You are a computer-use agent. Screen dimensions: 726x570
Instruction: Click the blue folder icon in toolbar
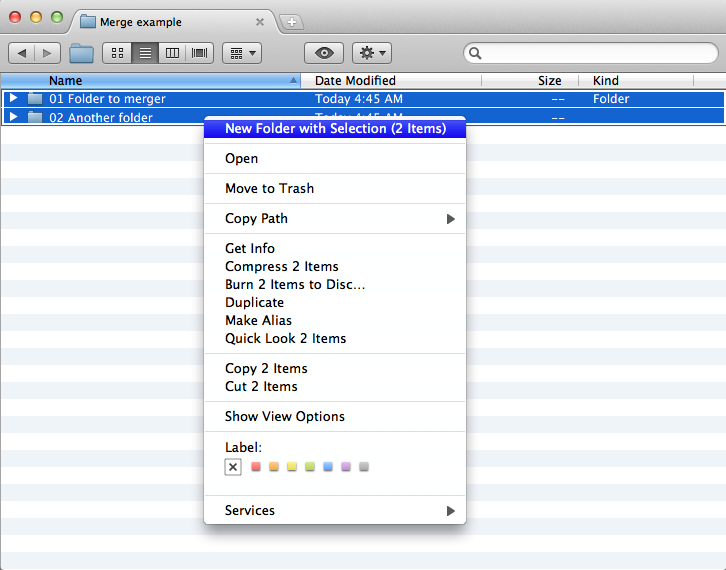pyautogui.click(x=81, y=53)
